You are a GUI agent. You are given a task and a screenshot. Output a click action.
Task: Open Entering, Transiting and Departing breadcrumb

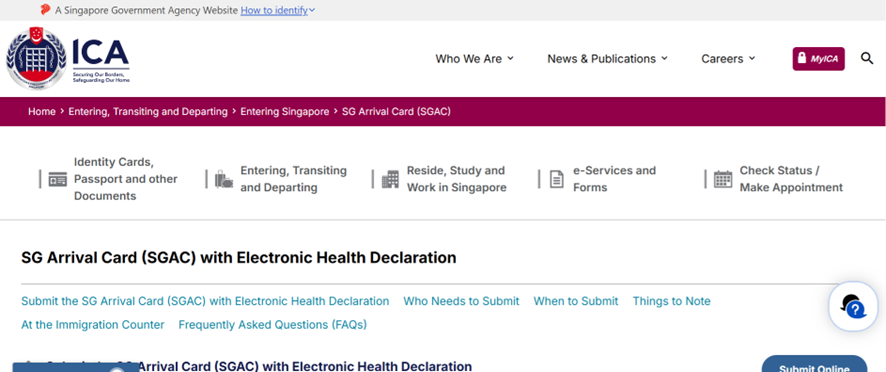pyautogui.click(x=148, y=111)
